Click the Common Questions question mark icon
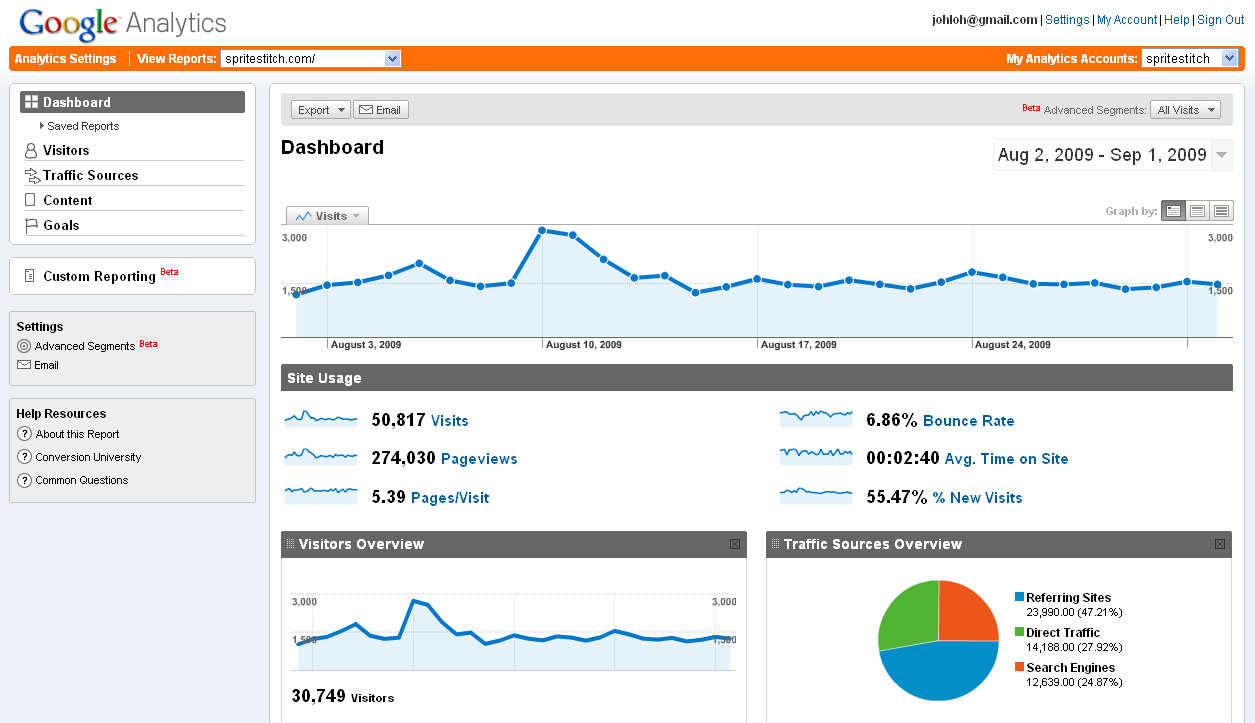The height and width of the screenshot is (723, 1255). (x=25, y=480)
